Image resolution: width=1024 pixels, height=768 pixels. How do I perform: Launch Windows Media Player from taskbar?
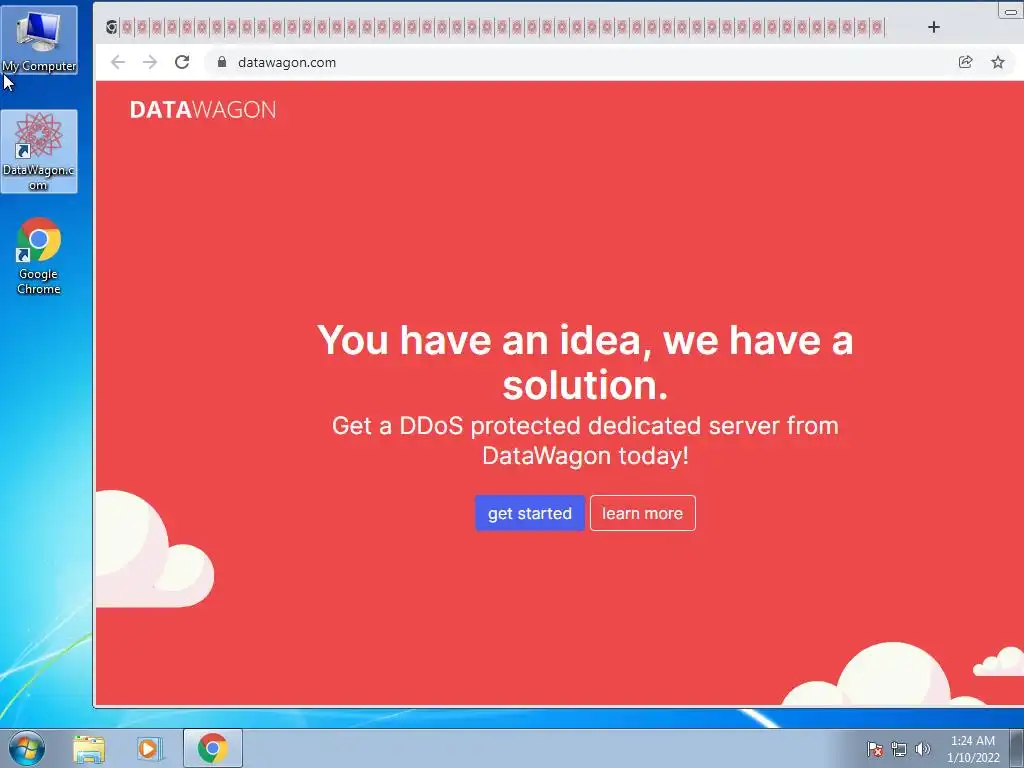tap(149, 748)
